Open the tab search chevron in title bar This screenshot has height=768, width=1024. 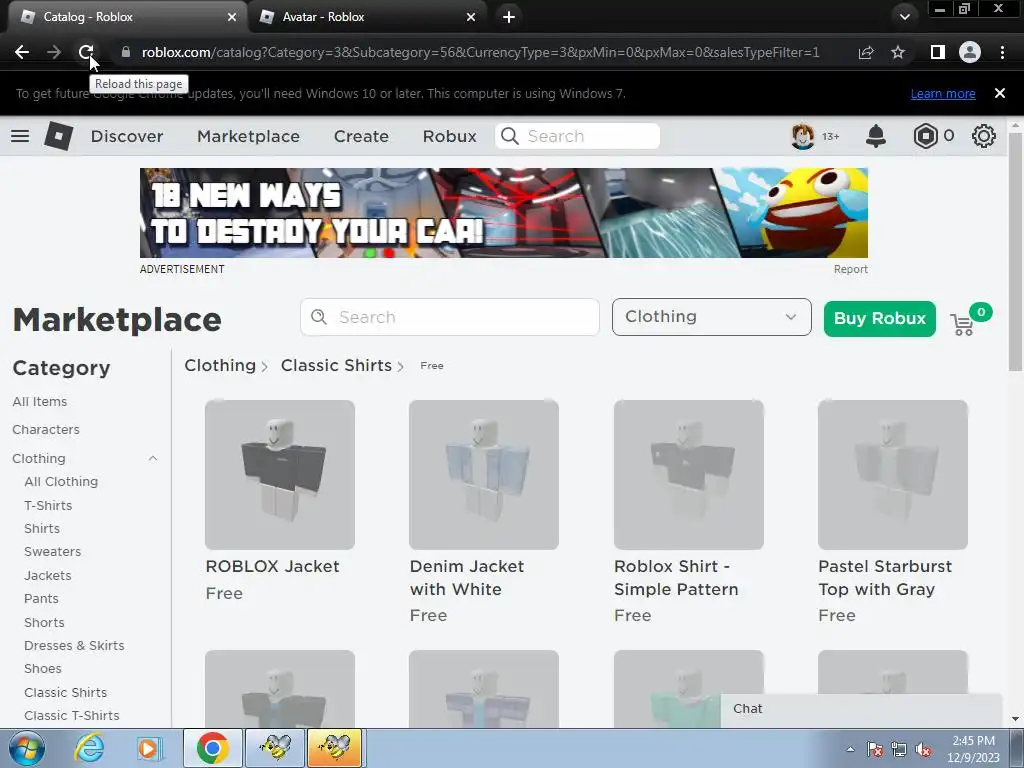pos(904,17)
